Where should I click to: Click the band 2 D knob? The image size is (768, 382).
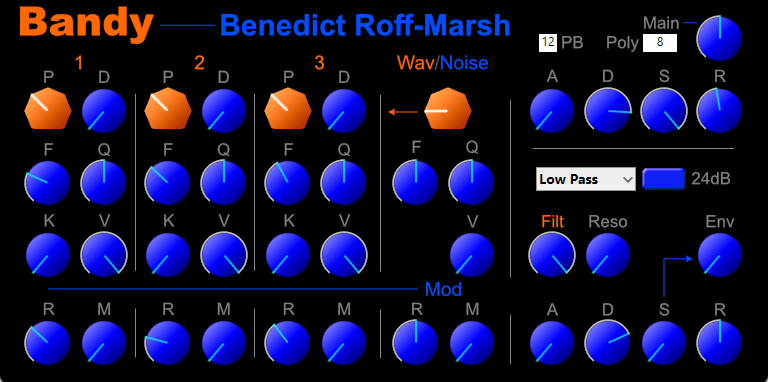point(224,111)
